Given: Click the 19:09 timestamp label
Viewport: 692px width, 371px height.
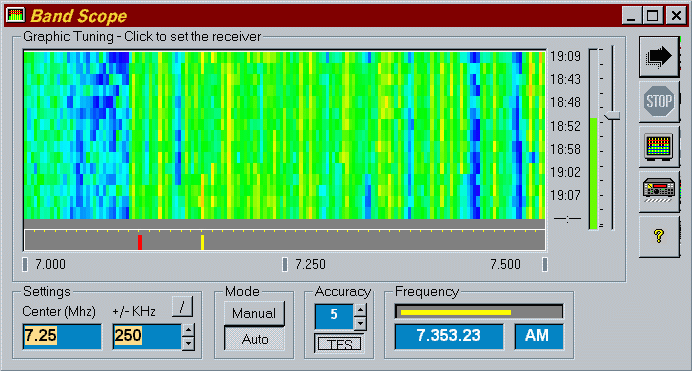Looking at the screenshot, I should pos(565,56).
